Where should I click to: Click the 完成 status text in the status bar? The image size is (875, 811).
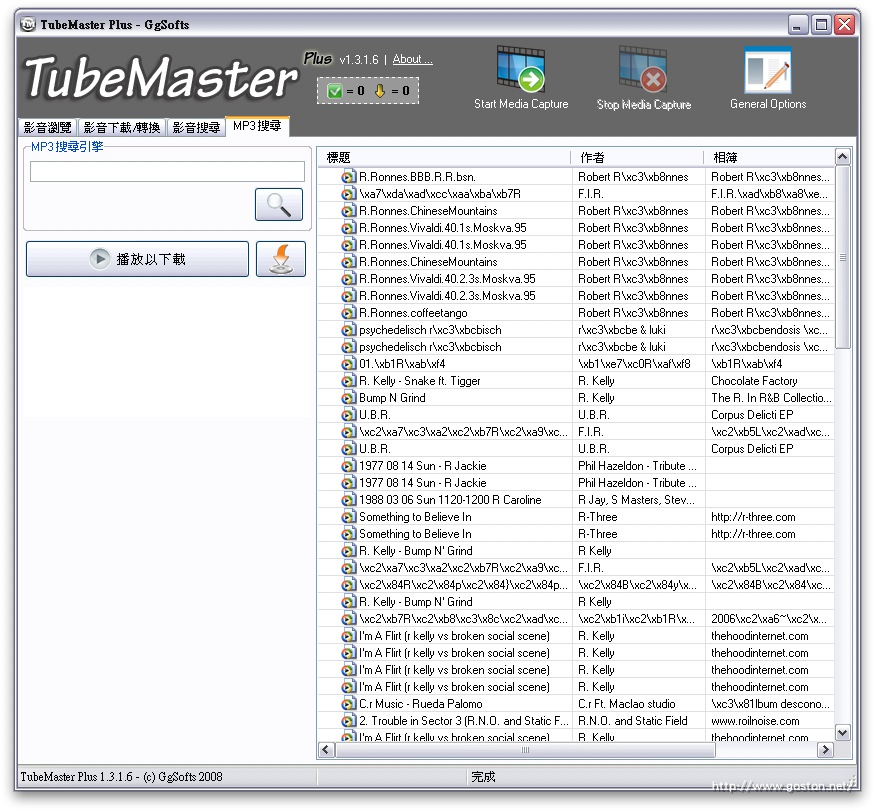click(x=483, y=777)
